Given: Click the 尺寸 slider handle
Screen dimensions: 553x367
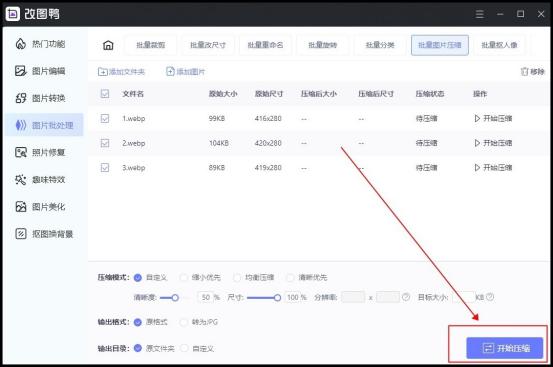Looking at the screenshot, I should 278,298.
